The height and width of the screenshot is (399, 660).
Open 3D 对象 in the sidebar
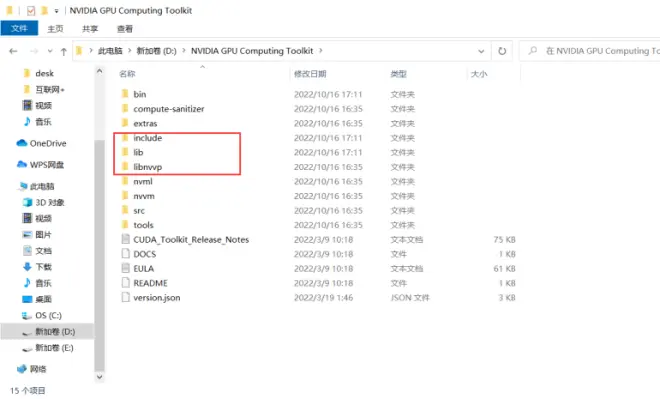coord(43,202)
